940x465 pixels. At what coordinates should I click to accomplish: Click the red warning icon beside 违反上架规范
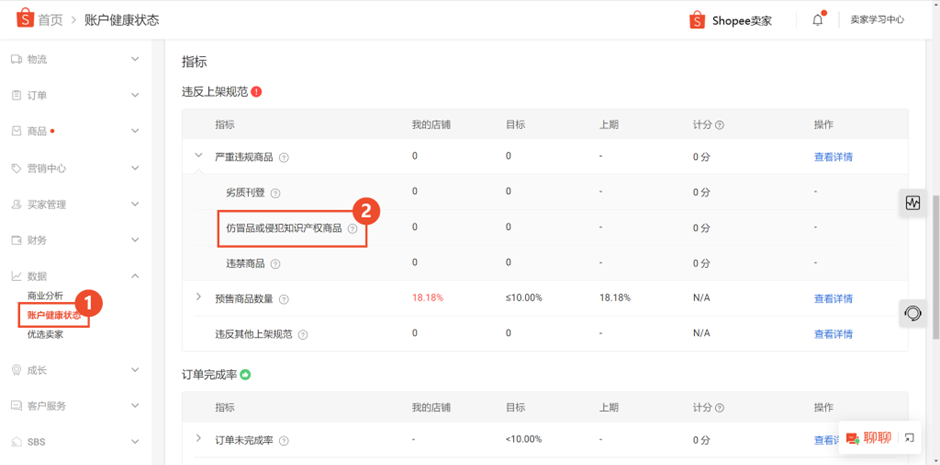point(257,92)
